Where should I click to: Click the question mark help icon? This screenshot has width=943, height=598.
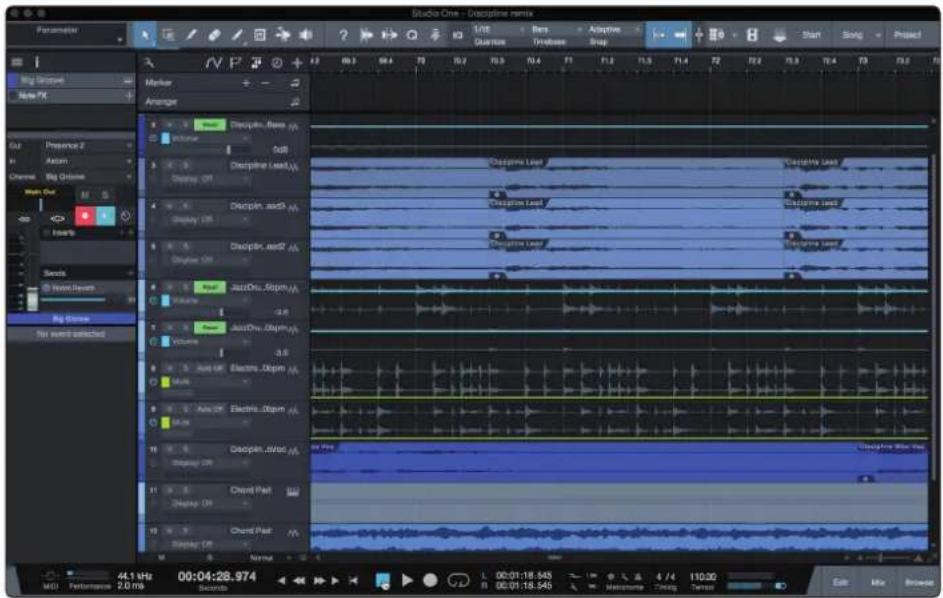343,35
